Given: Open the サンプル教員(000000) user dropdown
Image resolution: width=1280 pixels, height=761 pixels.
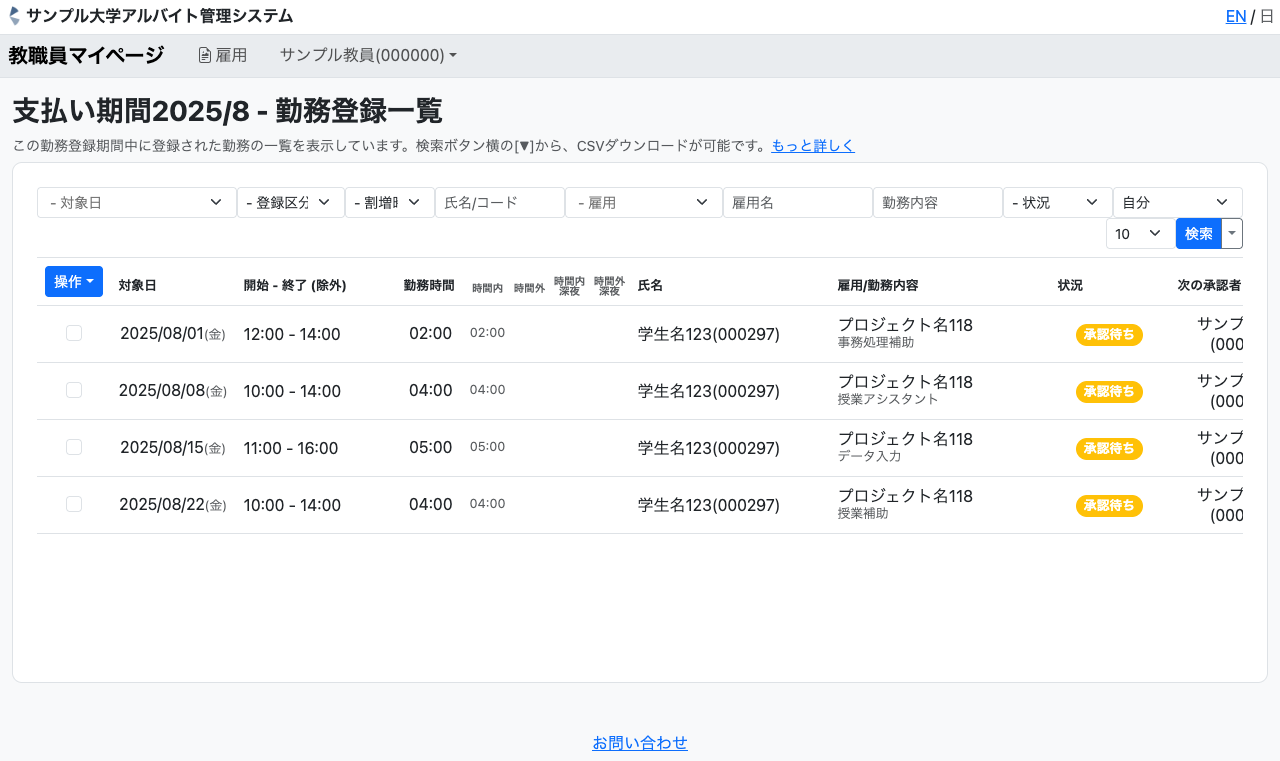Looking at the screenshot, I should click(368, 55).
